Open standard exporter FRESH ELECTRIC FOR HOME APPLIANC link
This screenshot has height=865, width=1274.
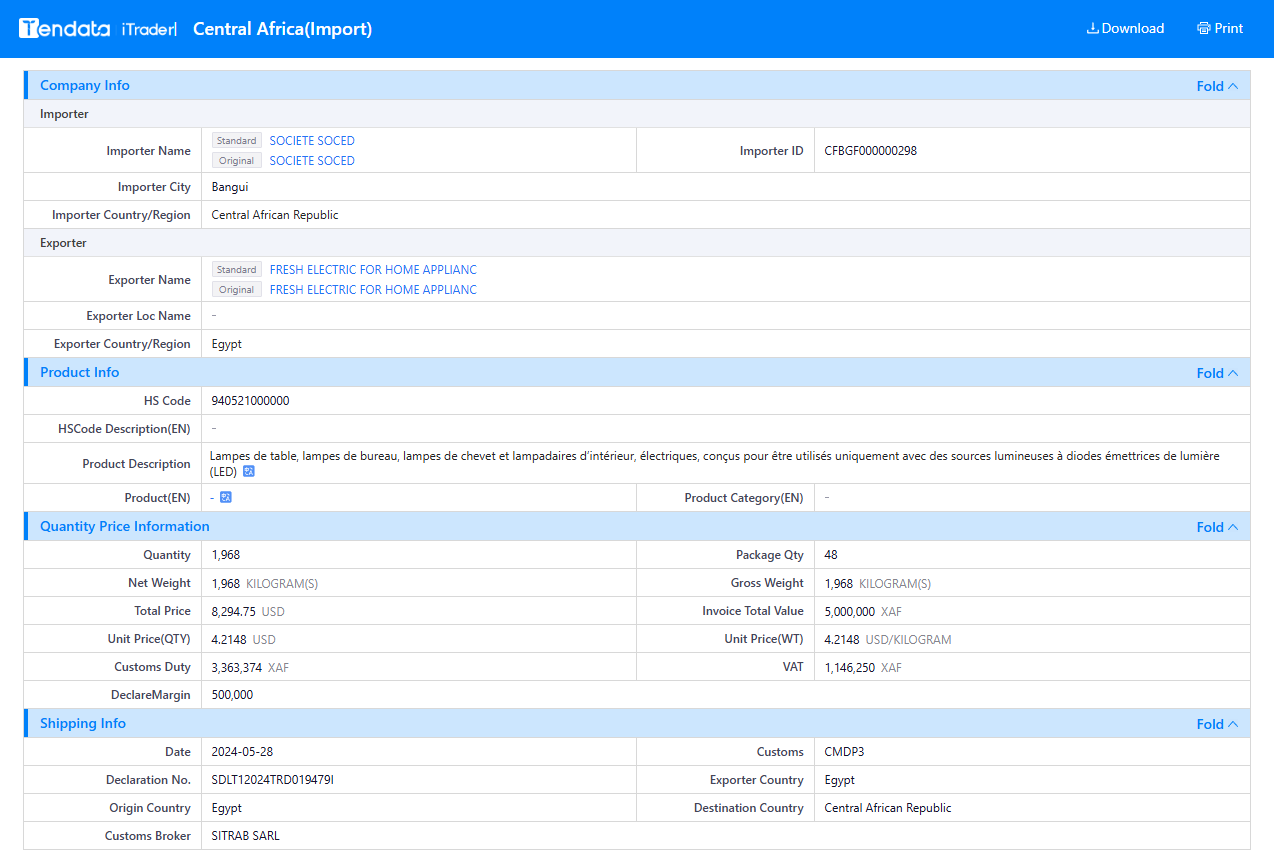pos(373,270)
